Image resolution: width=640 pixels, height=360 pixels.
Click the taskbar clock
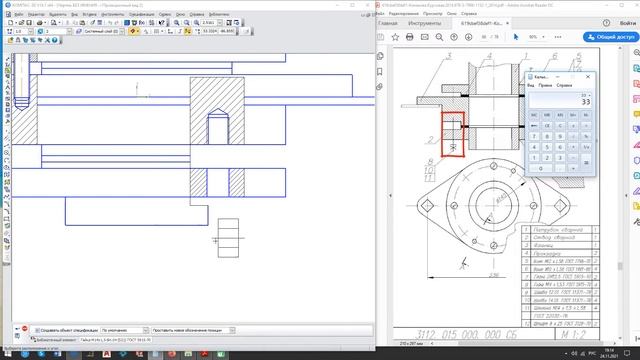click(609, 353)
